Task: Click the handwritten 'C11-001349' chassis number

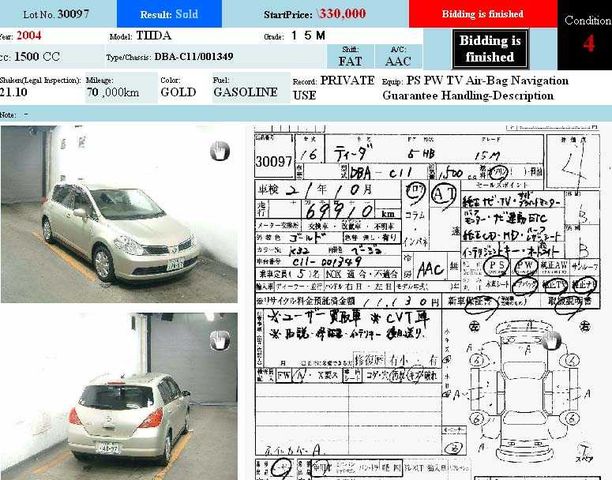Action: coord(326,261)
